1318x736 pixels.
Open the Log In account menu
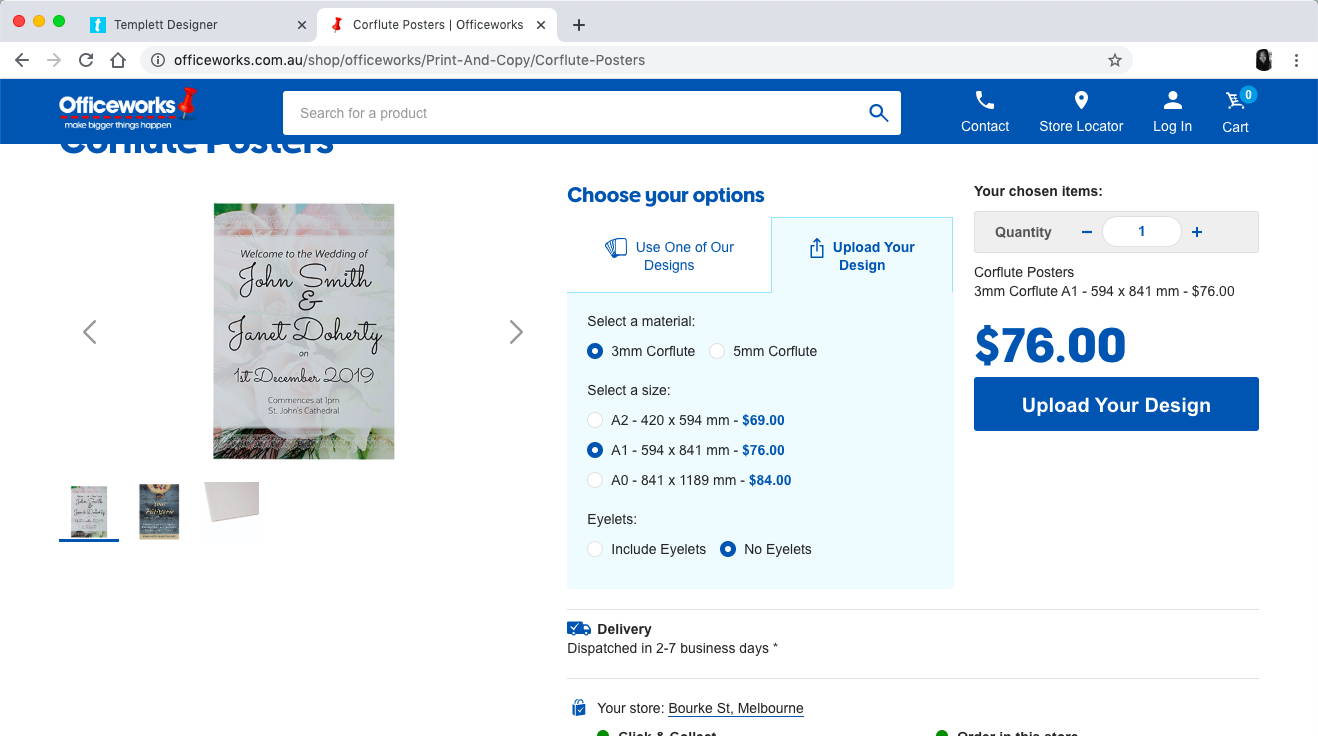(1172, 112)
